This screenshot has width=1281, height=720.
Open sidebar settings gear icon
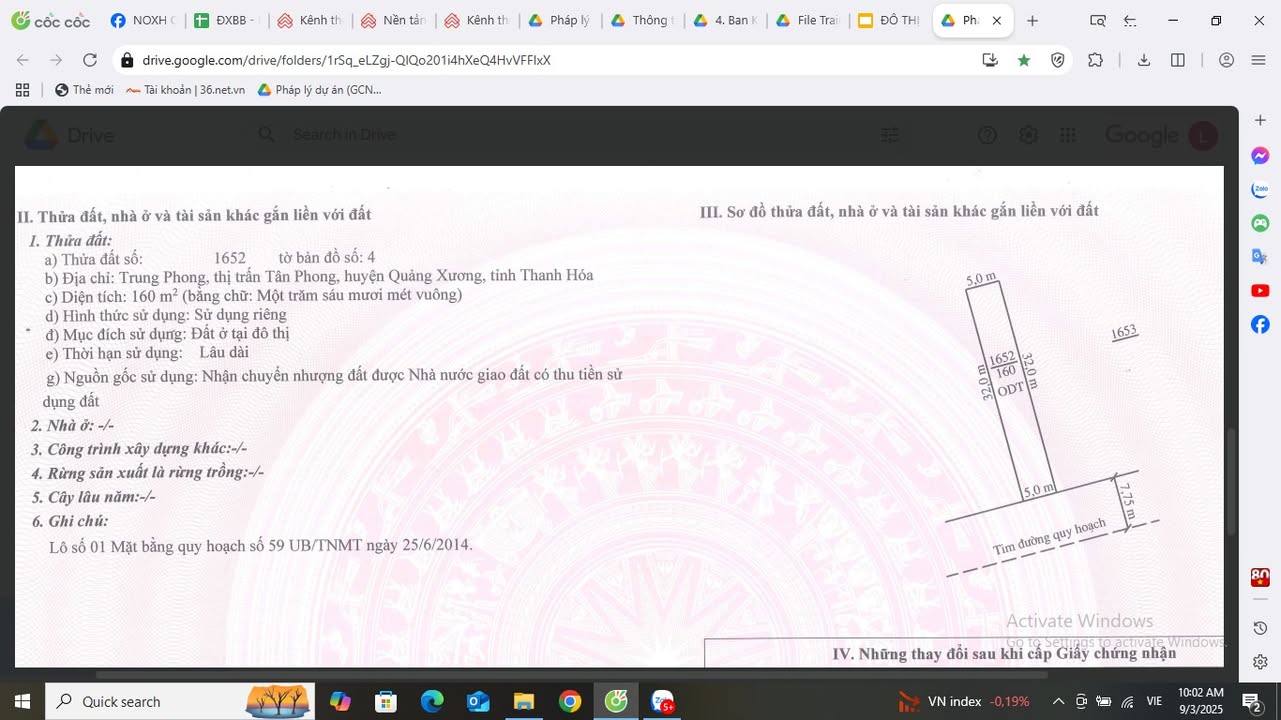coord(1260,662)
